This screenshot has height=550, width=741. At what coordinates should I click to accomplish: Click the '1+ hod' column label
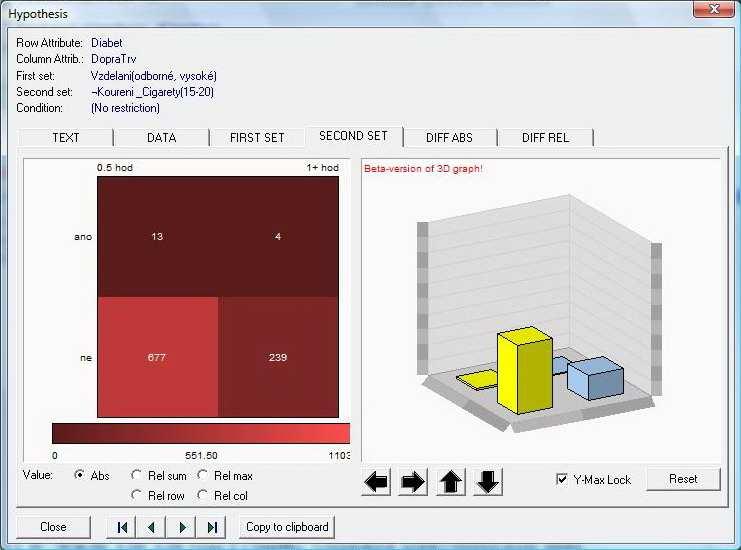[x=322, y=168]
